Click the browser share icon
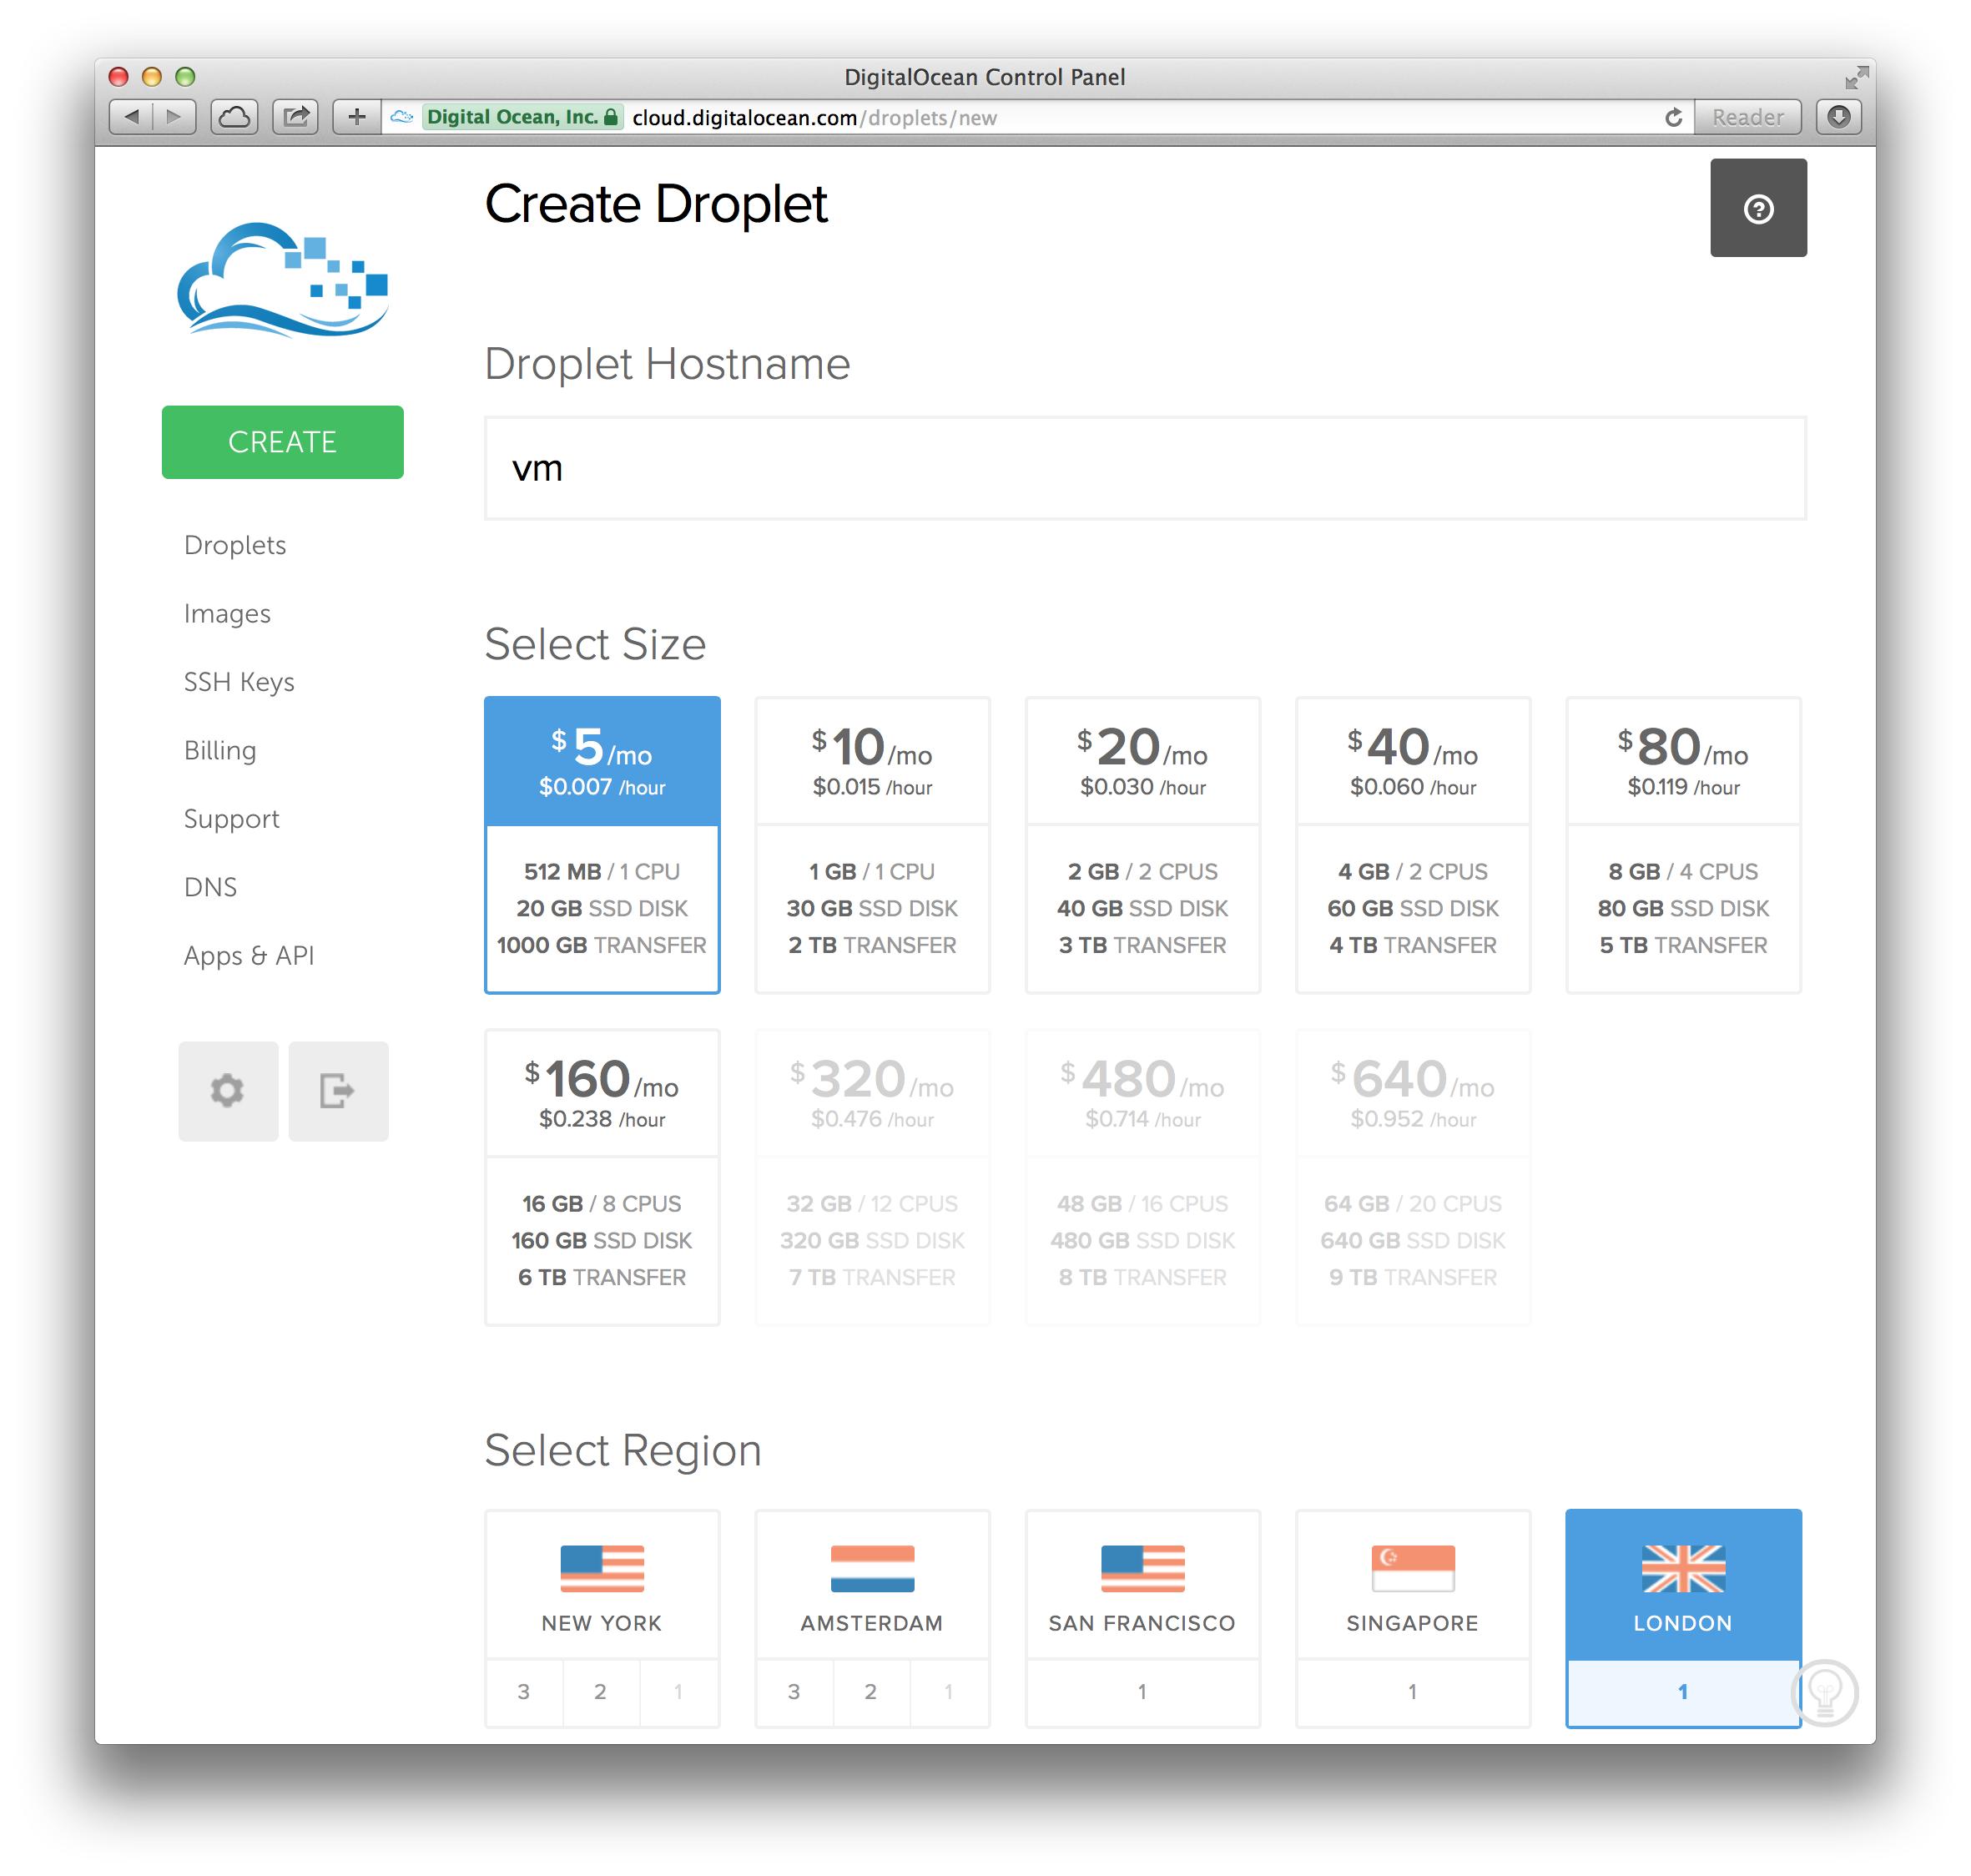 (296, 117)
